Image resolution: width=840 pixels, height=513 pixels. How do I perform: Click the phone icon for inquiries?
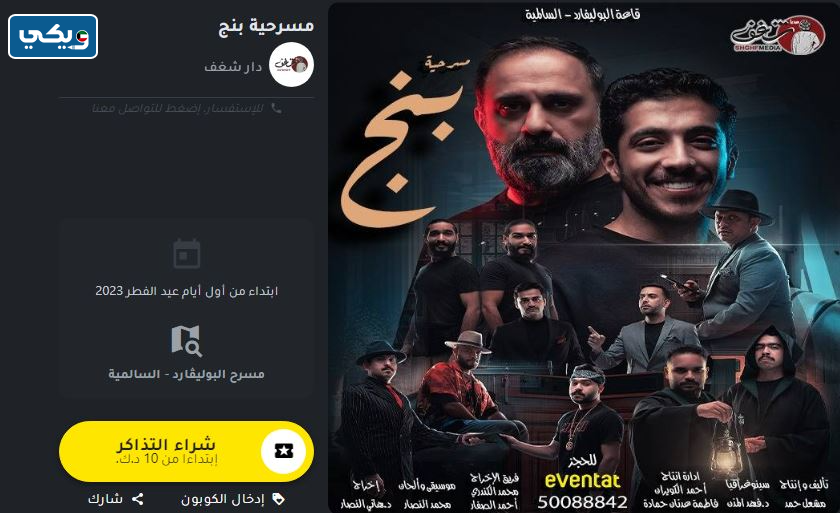pos(276,108)
